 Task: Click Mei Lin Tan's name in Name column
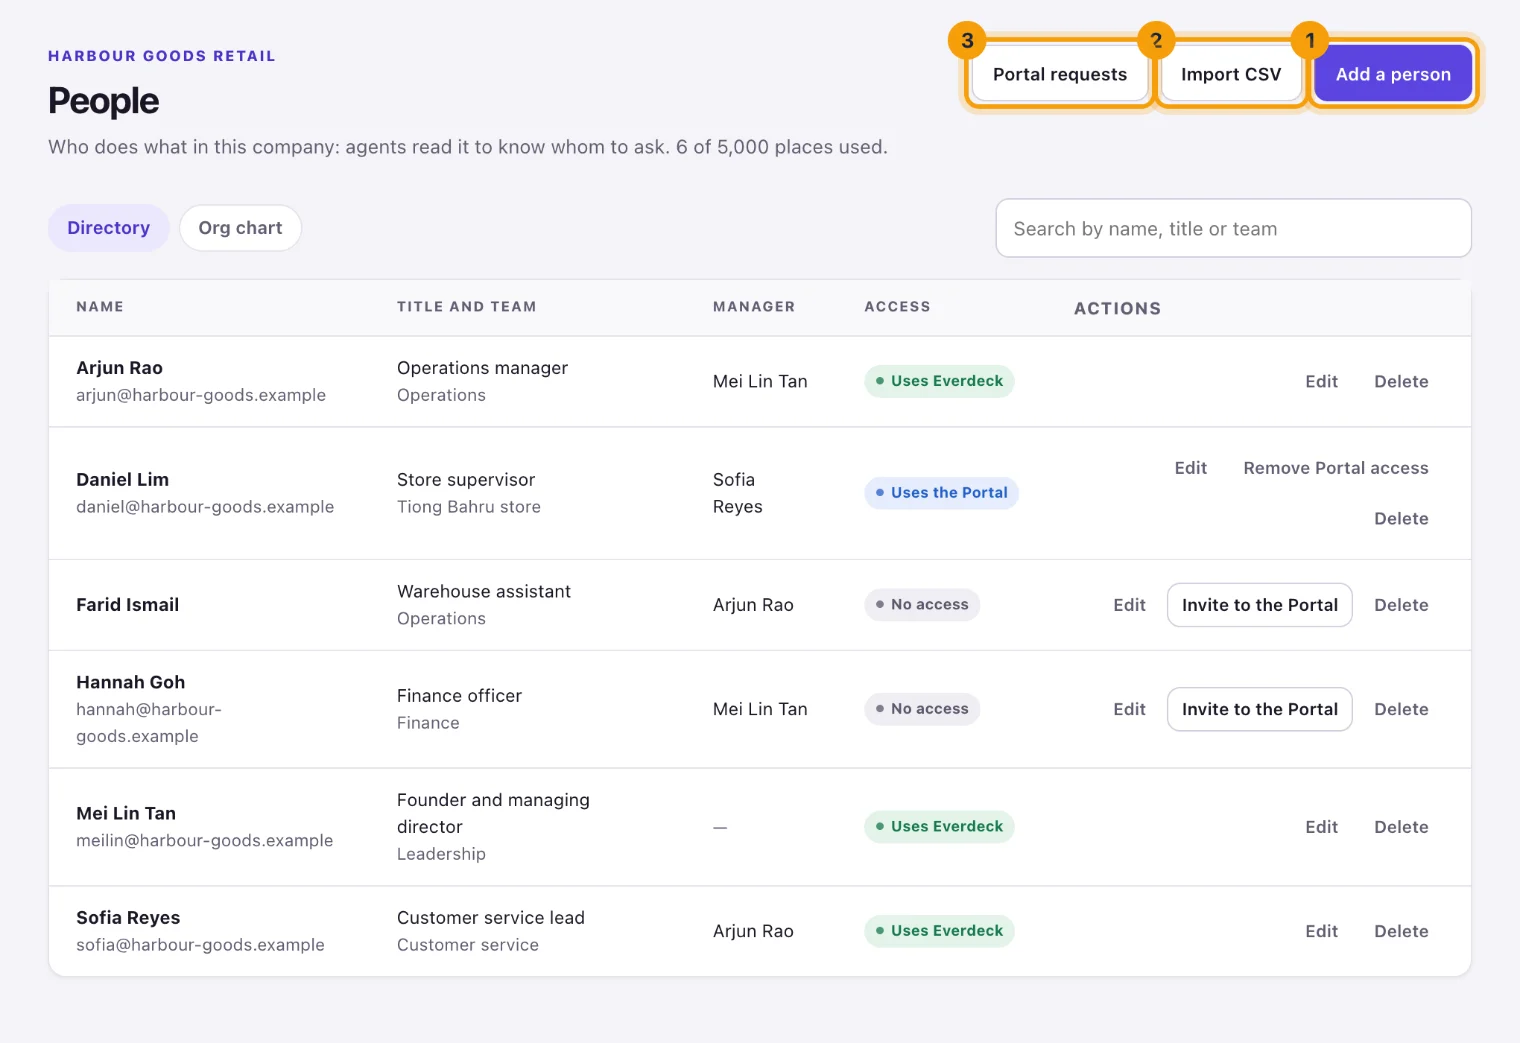click(x=126, y=813)
